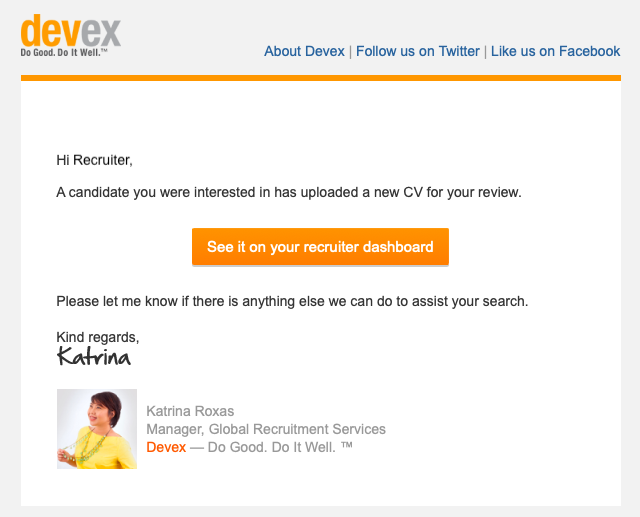Click the sentence about the uploaded new CV

point(289,192)
